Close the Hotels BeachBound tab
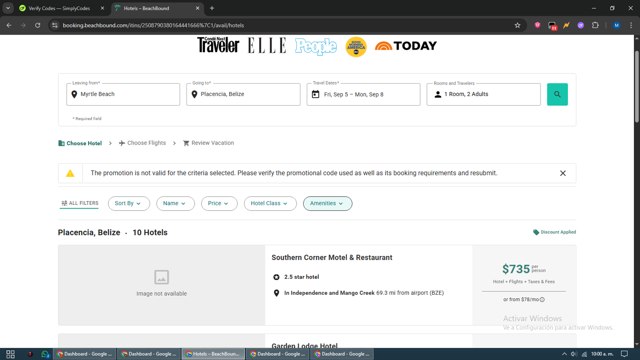Viewport: 640px width, 360px height. (x=198, y=8)
